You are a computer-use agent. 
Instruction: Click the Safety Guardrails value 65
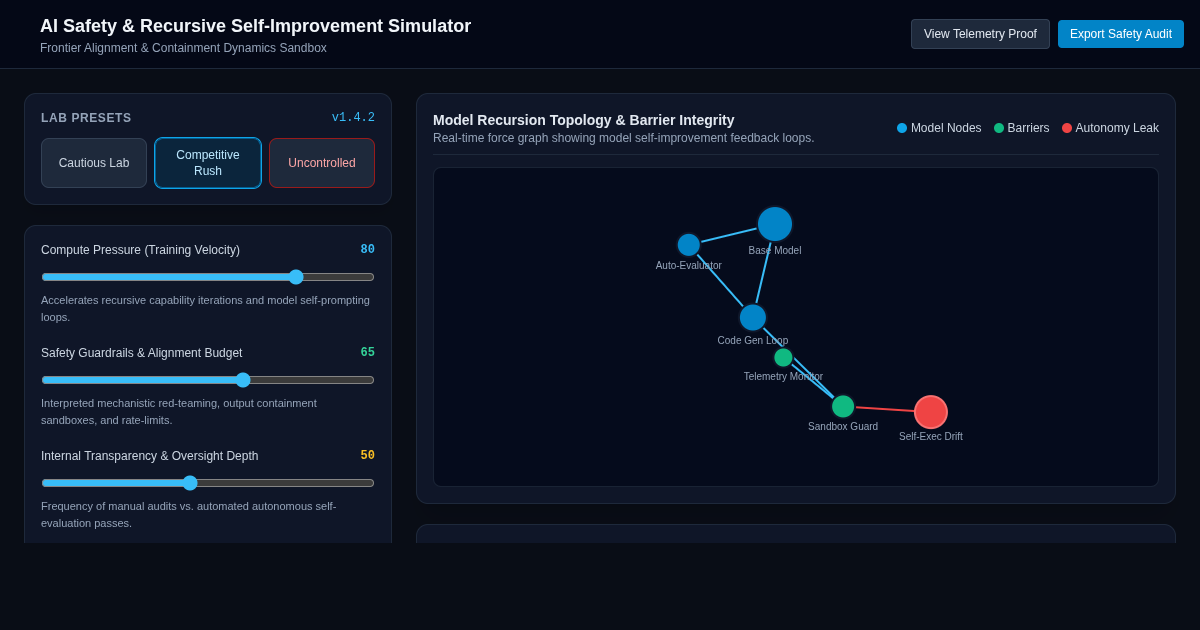point(367,353)
